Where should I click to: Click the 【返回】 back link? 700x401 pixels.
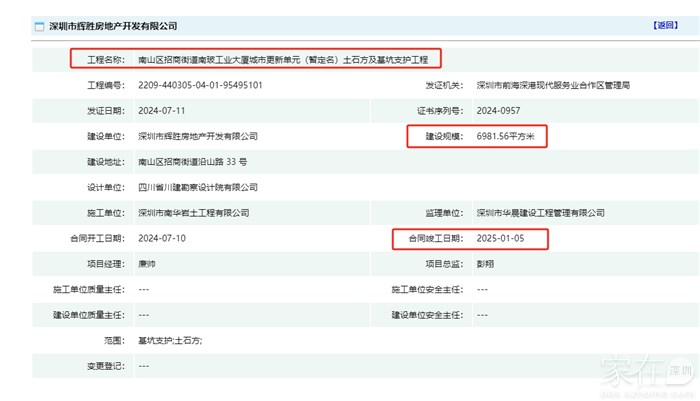point(665,25)
